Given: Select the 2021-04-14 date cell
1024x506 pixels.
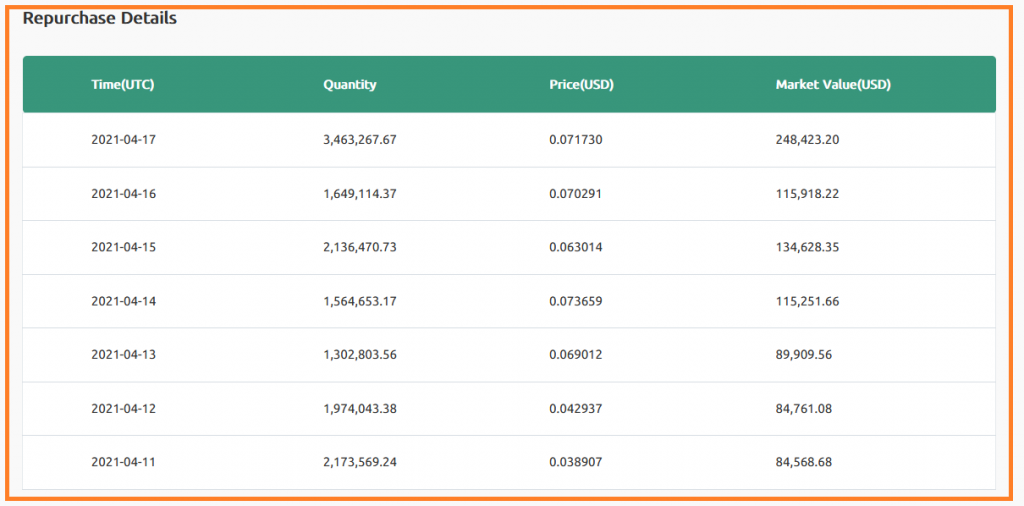Looking at the screenshot, I should pos(124,301).
